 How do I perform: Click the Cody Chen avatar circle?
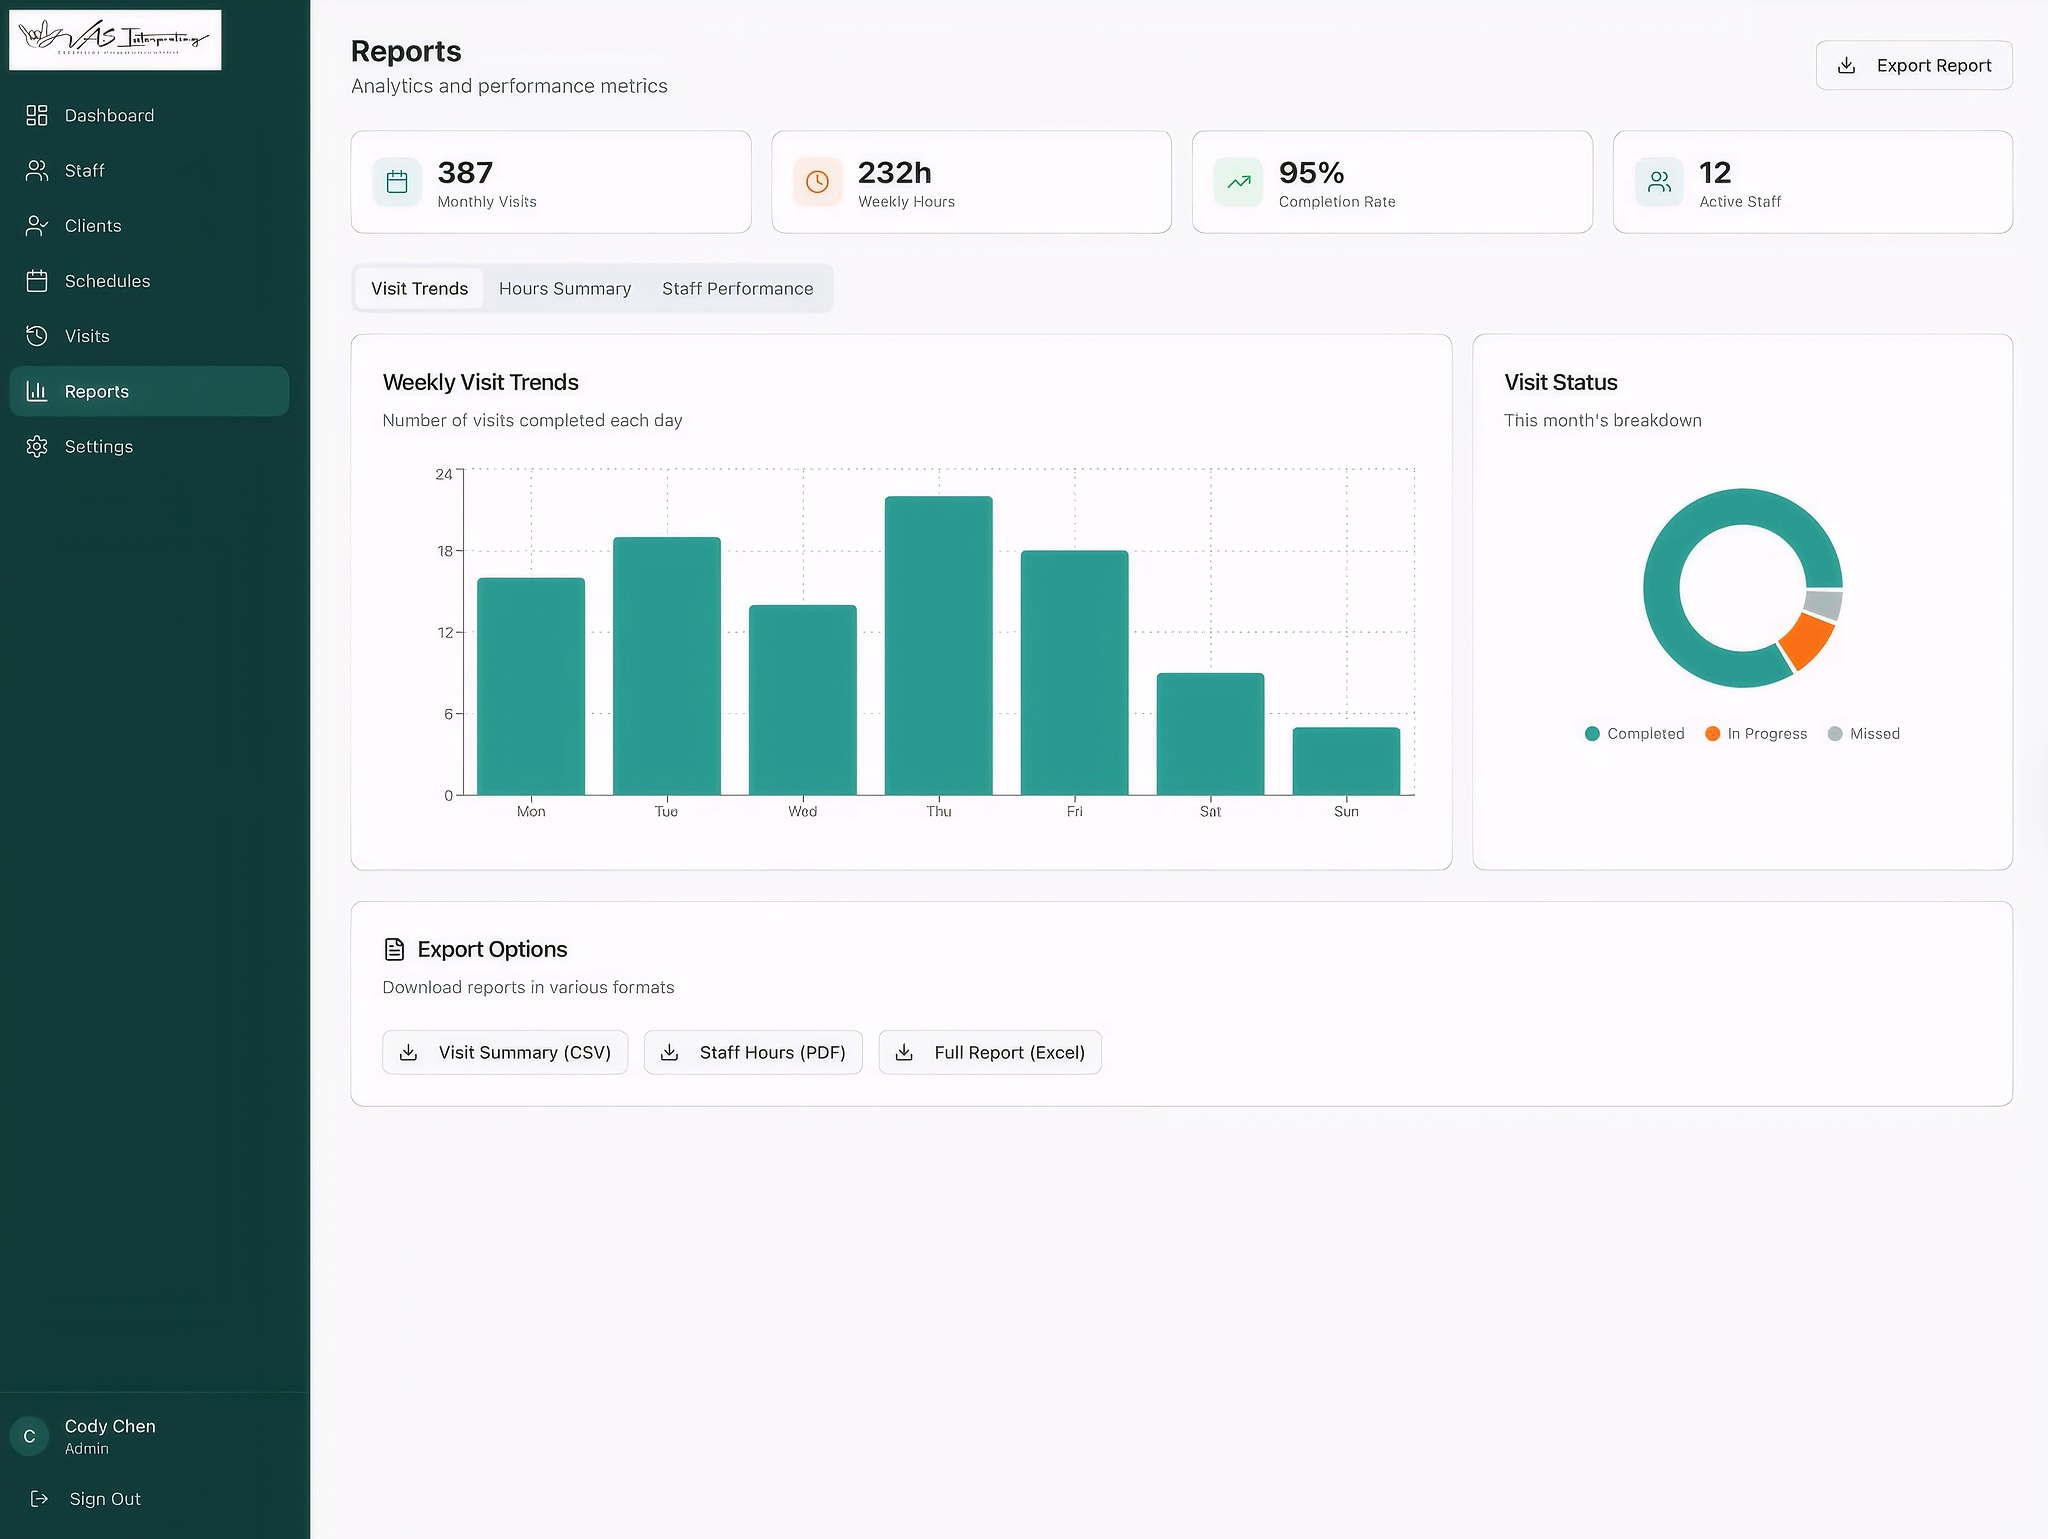coord(29,1436)
